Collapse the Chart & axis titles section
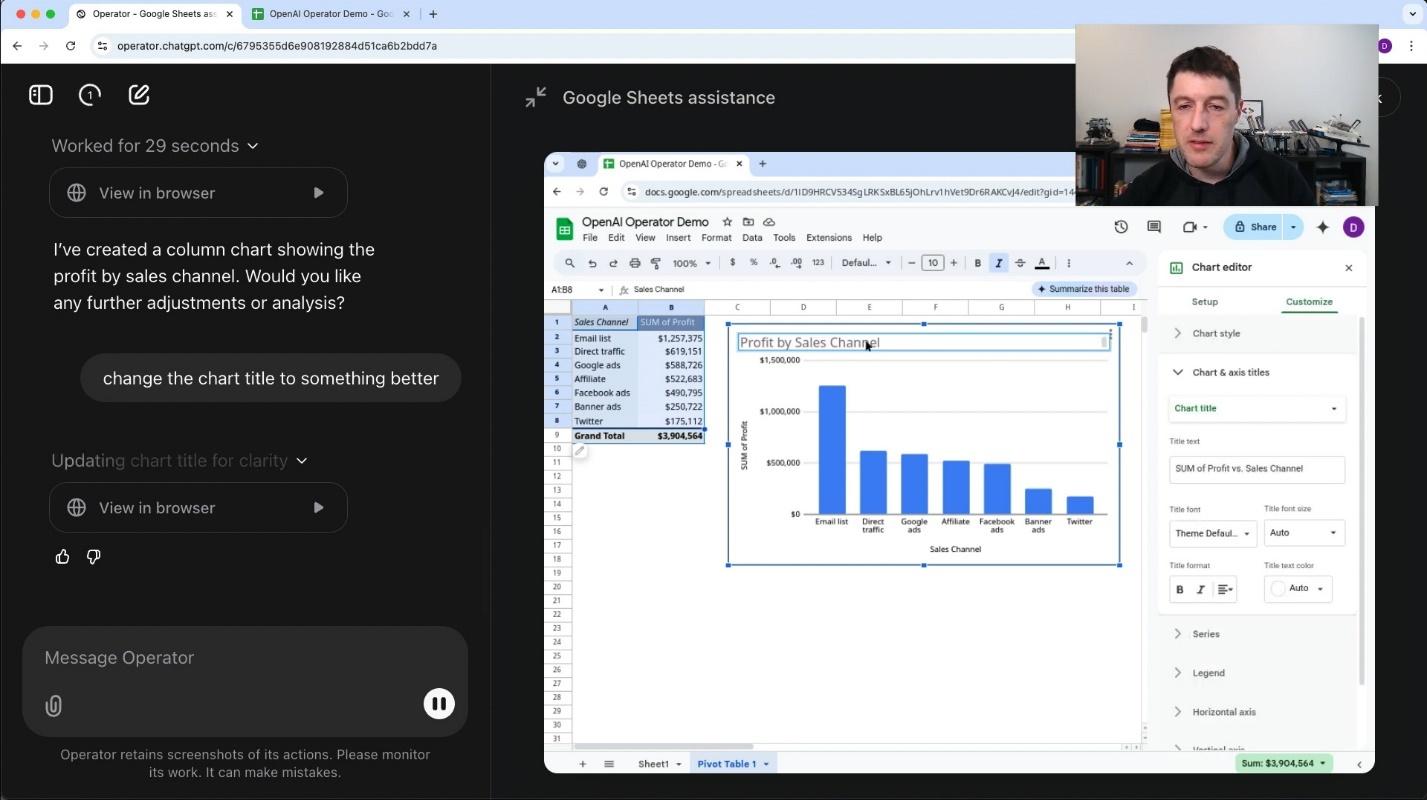This screenshot has height=800, width=1427. (x=1258, y=372)
